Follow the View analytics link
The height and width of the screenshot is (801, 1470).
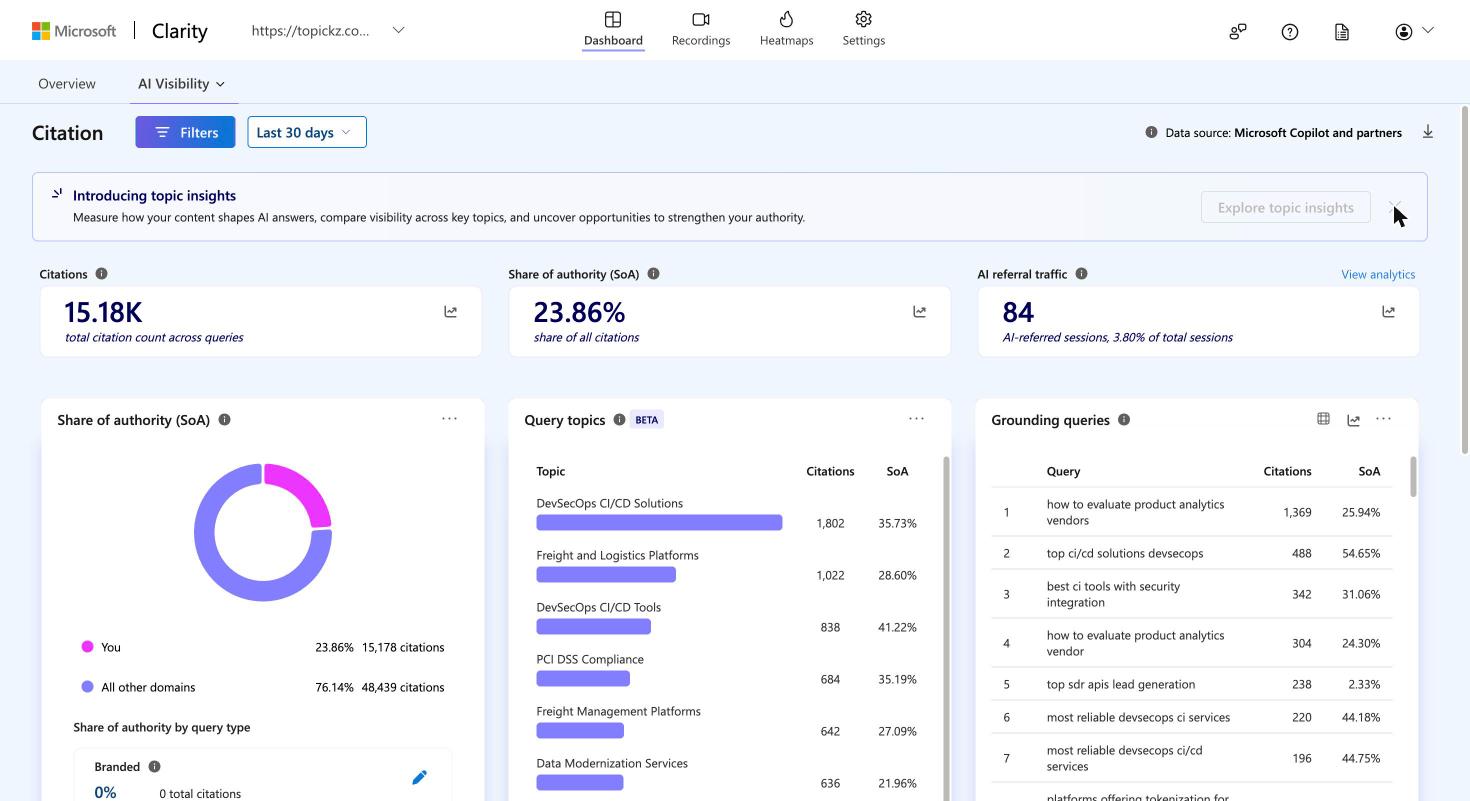[1378, 274]
